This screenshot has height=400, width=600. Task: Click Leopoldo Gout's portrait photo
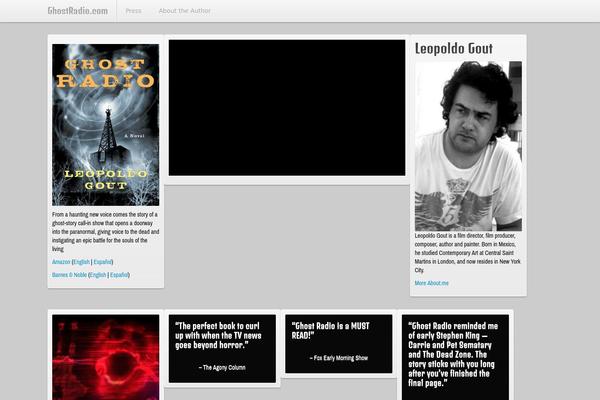pos(468,146)
